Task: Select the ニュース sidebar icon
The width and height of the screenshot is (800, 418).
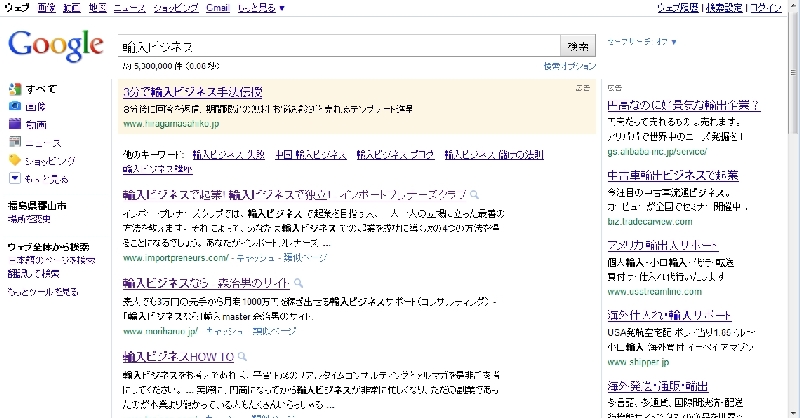Action: tap(15, 142)
